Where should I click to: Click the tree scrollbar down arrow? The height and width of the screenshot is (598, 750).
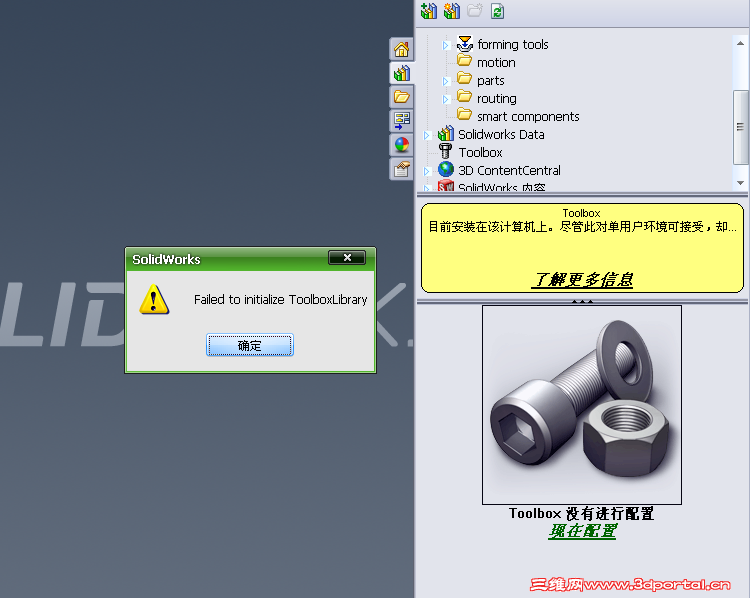740,183
